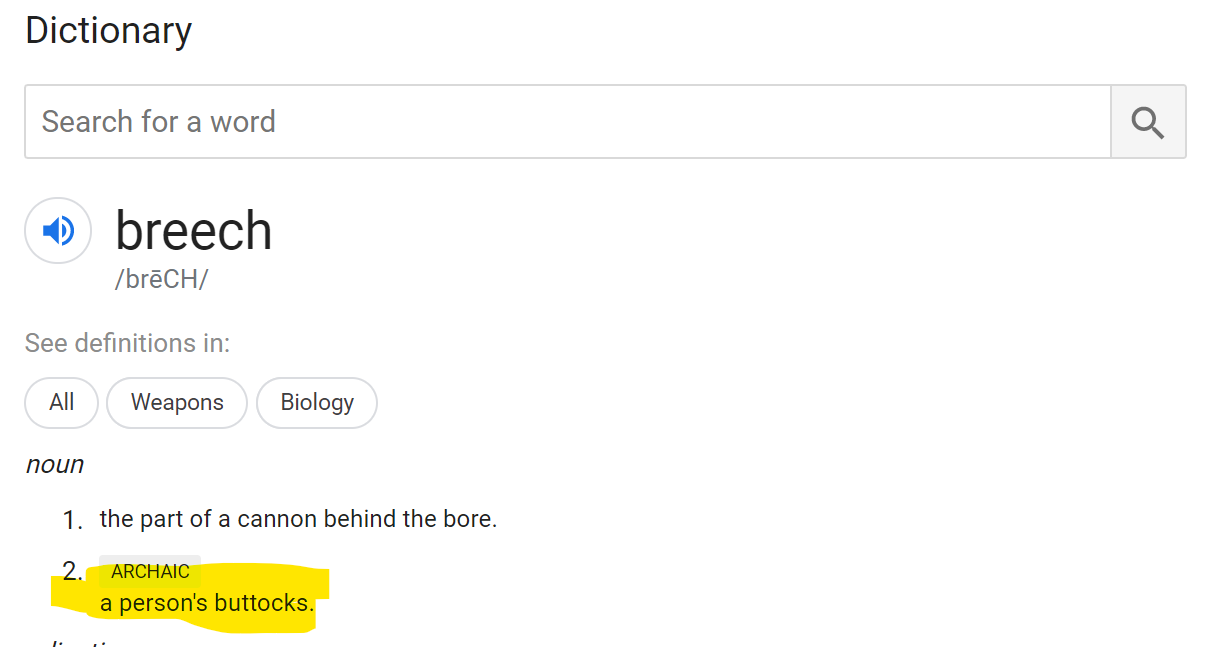Viewport: 1210px width, 647px height.
Task: Click in the 'Search for a word' field
Action: 566,122
